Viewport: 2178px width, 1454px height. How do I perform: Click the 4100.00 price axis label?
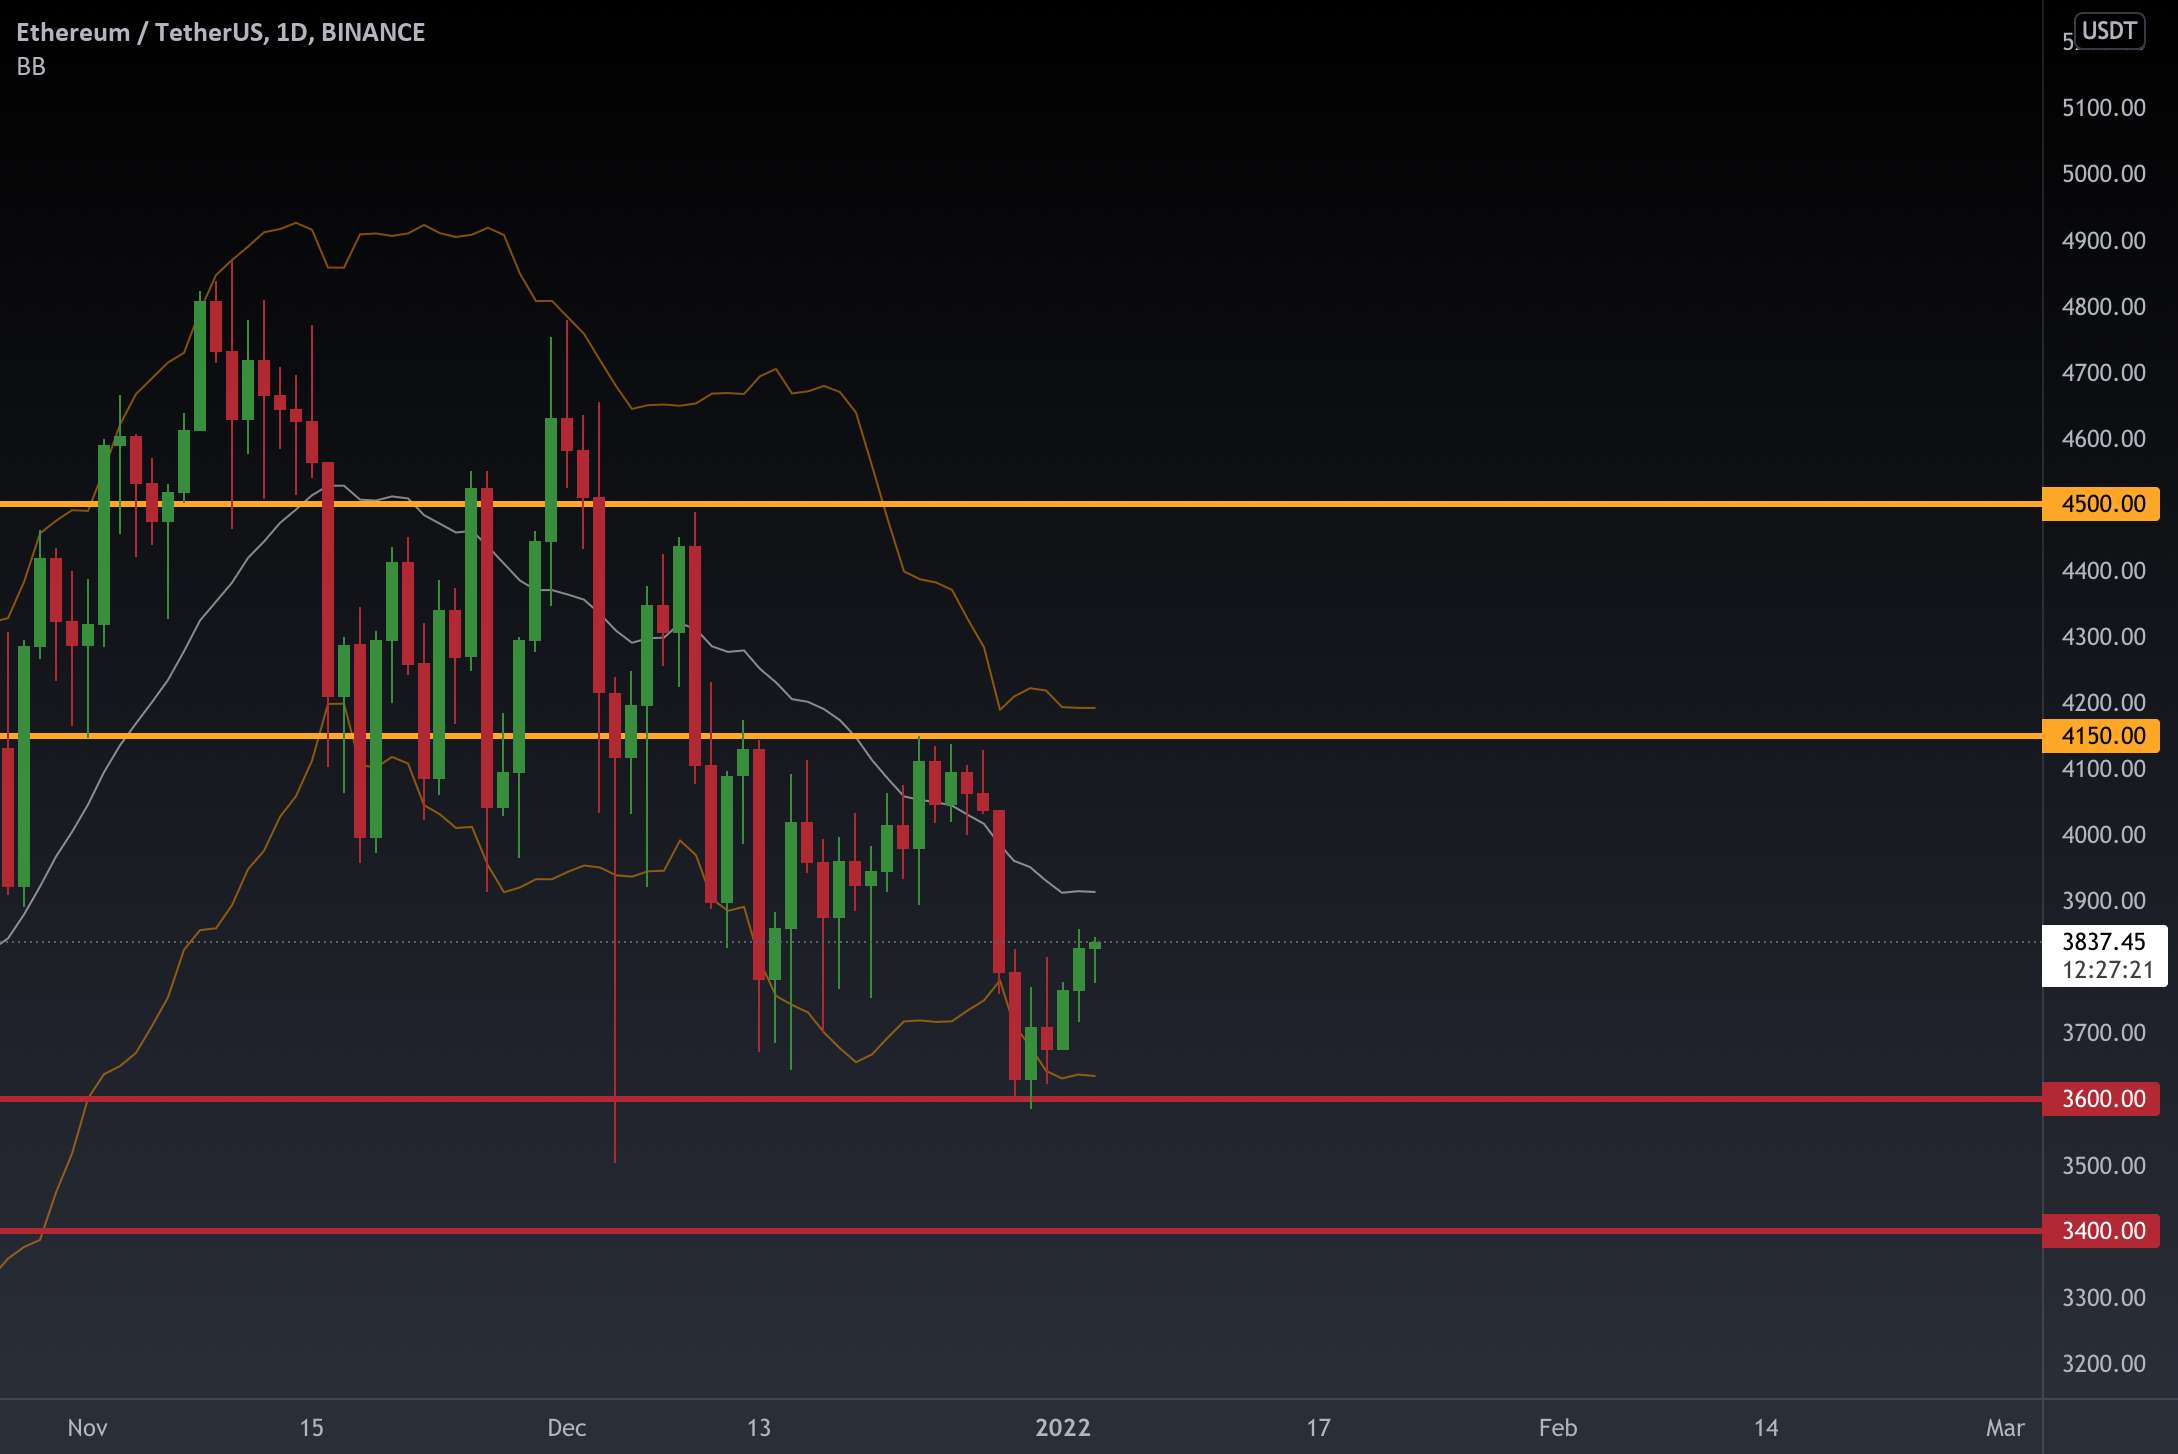coord(2104,769)
